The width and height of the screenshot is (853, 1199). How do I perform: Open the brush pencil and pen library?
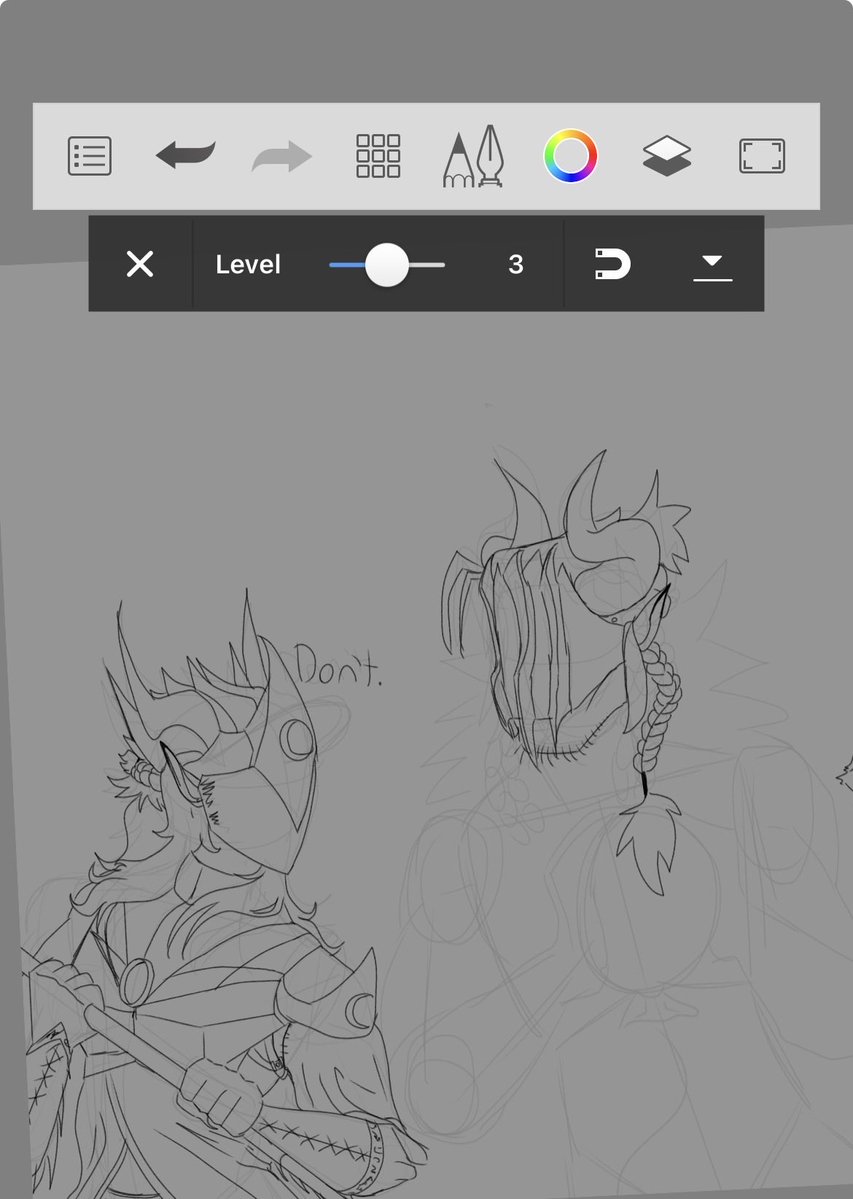[473, 156]
